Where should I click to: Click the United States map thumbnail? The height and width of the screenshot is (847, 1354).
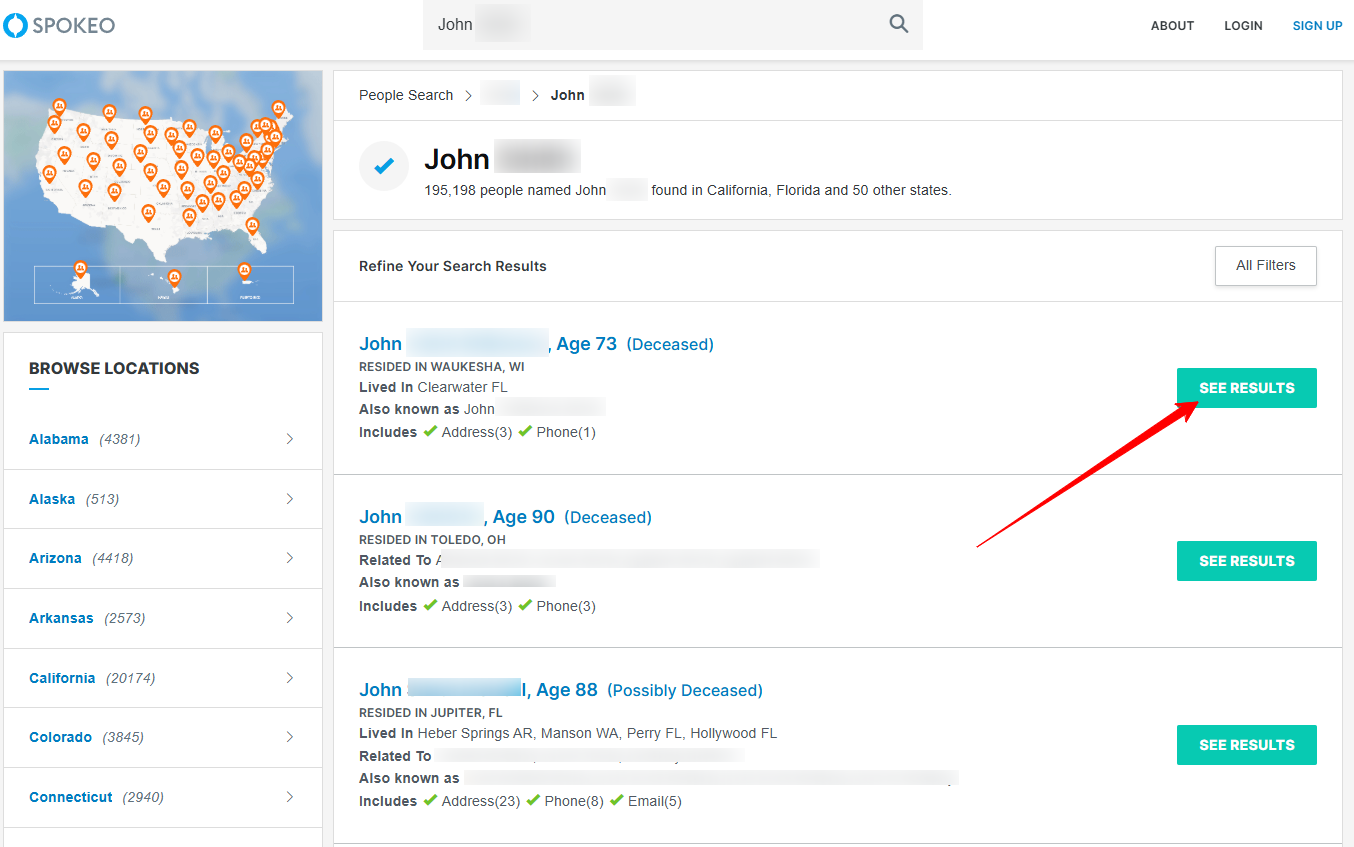pos(163,196)
